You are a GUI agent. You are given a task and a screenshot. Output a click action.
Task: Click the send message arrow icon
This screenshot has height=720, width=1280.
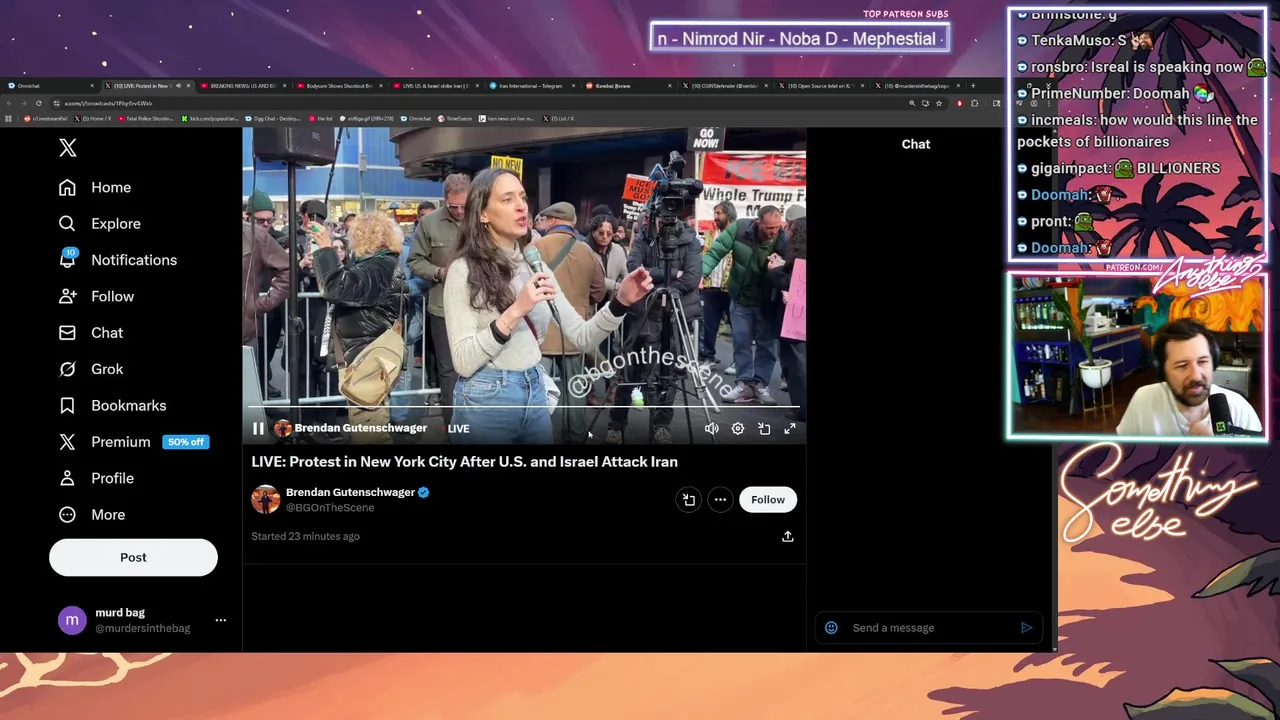click(x=1026, y=628)
